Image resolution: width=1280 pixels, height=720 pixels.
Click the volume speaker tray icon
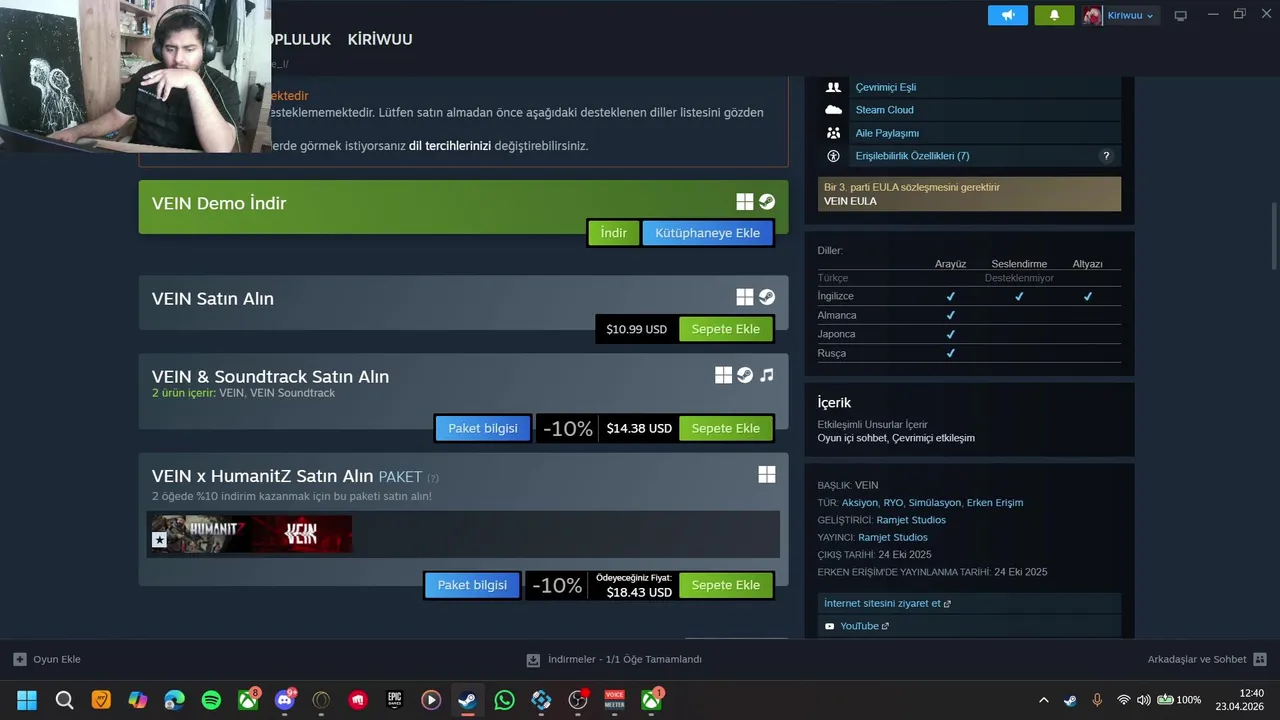click(x=1143, y=700)
